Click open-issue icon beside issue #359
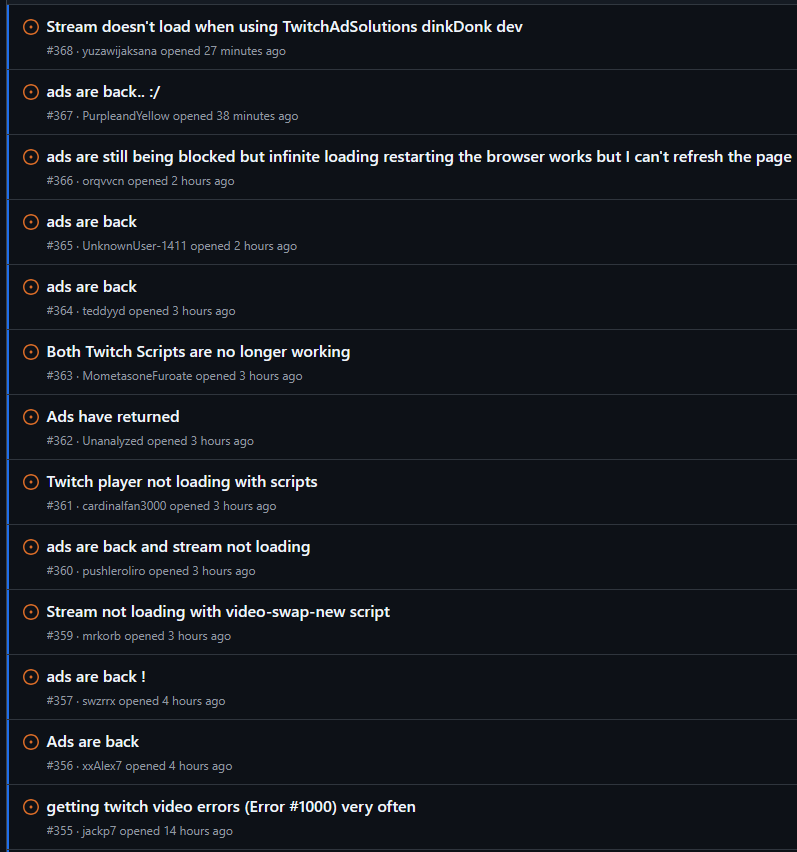 click(x=31, y=612)
